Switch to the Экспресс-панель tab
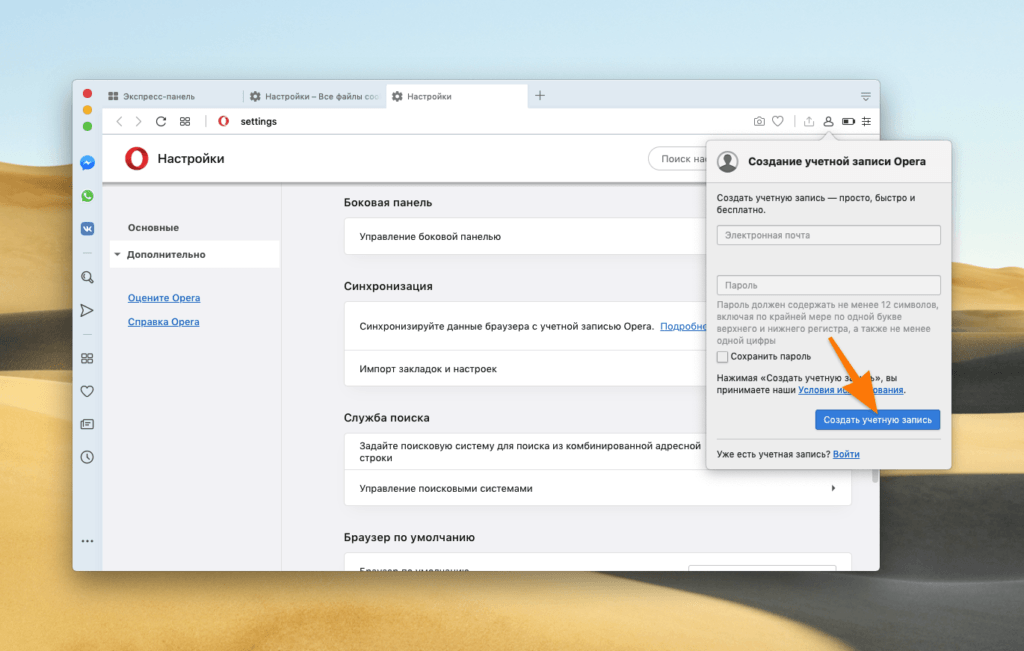This screenshot has width=1024, height=651. (x=170, y=97)
